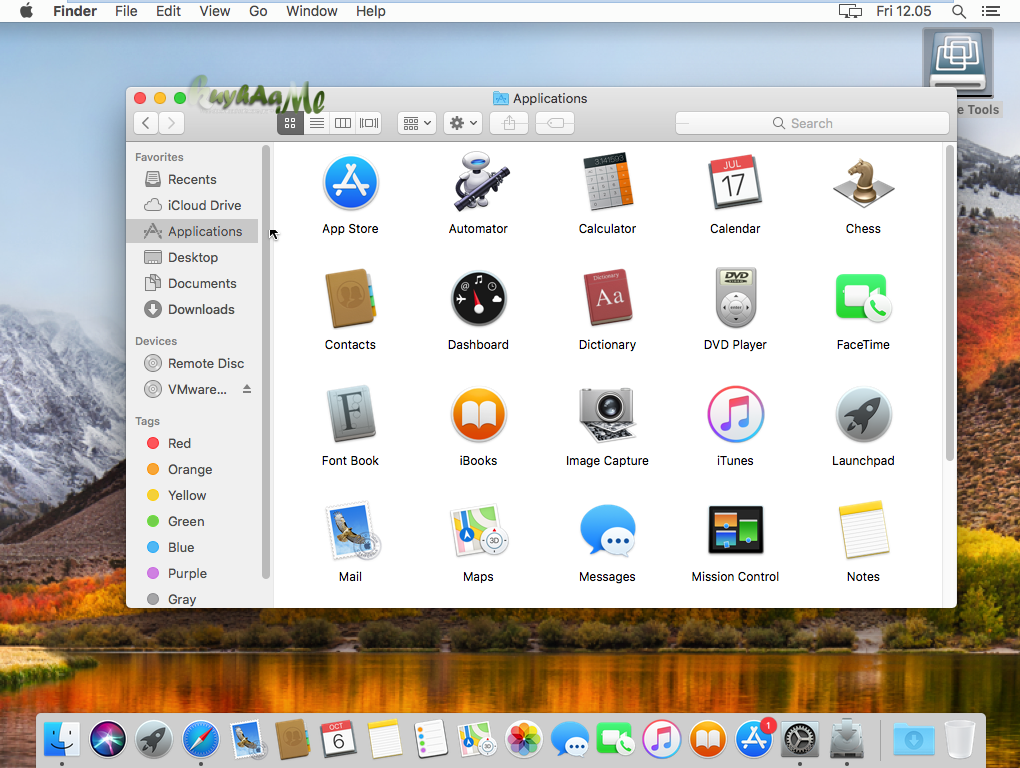Open the Dictionary app icon
The image size is (1020, 768).
[607, 298]
